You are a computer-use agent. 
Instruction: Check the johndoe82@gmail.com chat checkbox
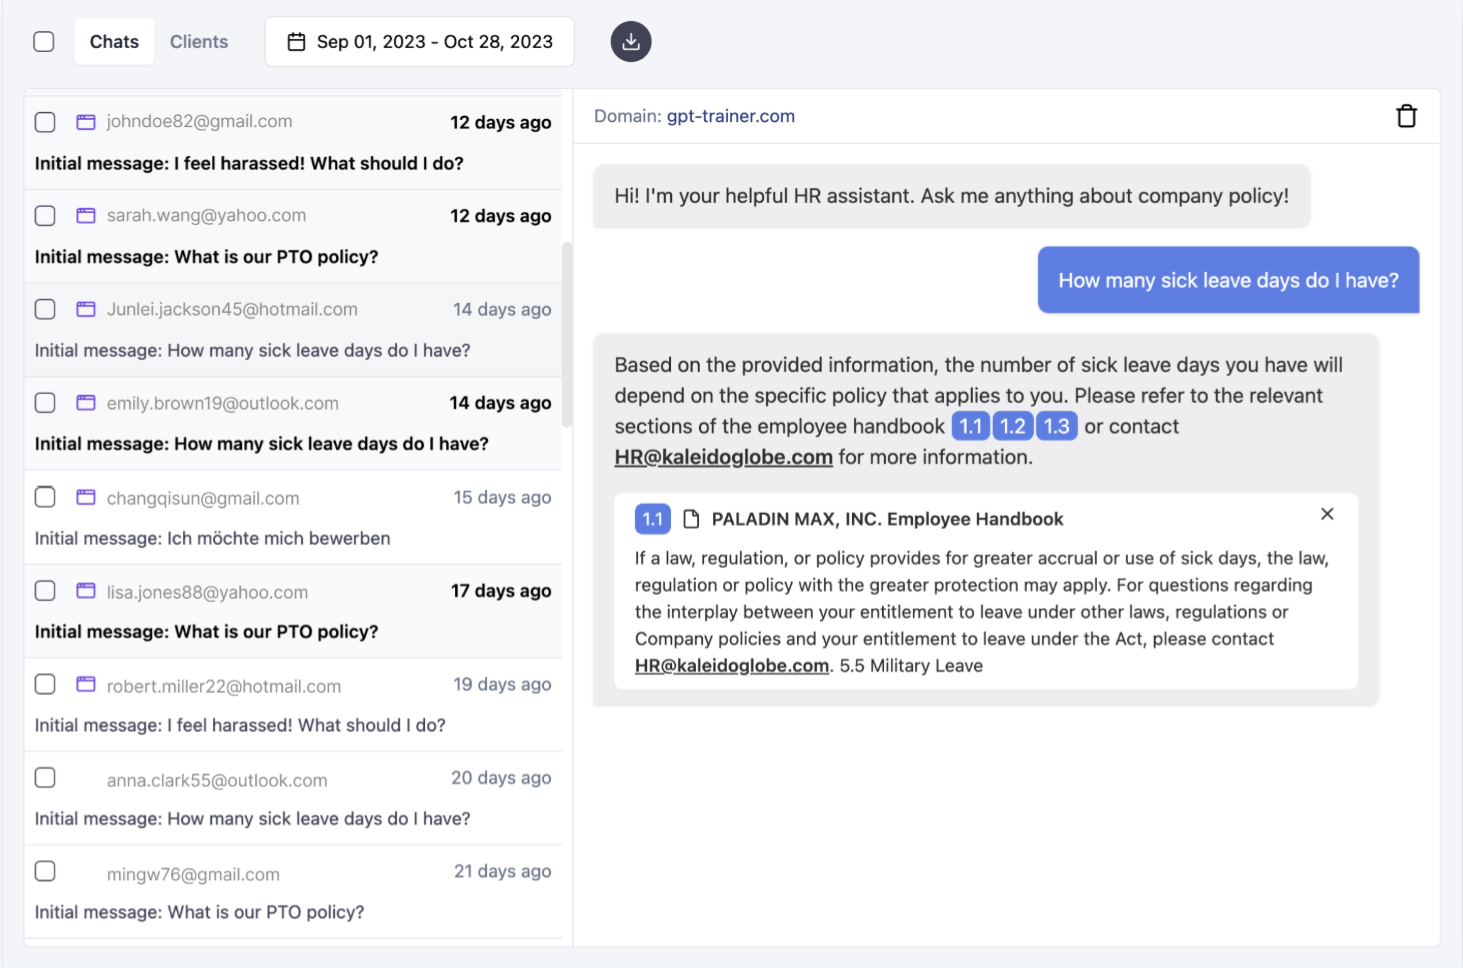coord(45,122)
